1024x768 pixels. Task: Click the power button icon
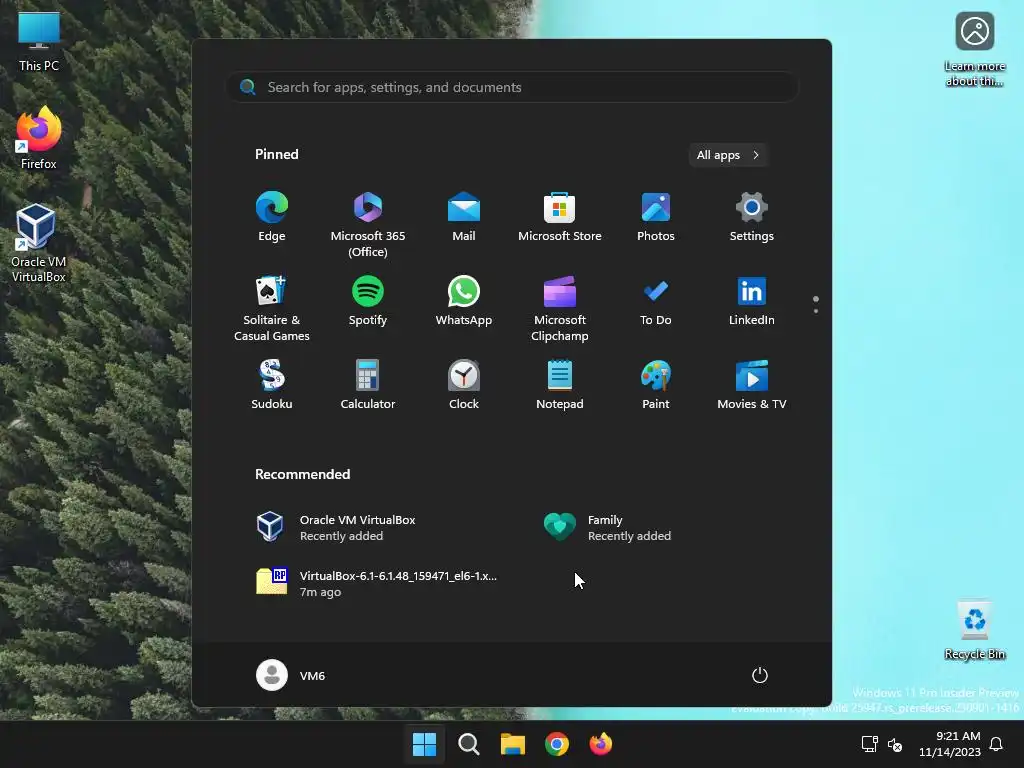click(760, 675)
